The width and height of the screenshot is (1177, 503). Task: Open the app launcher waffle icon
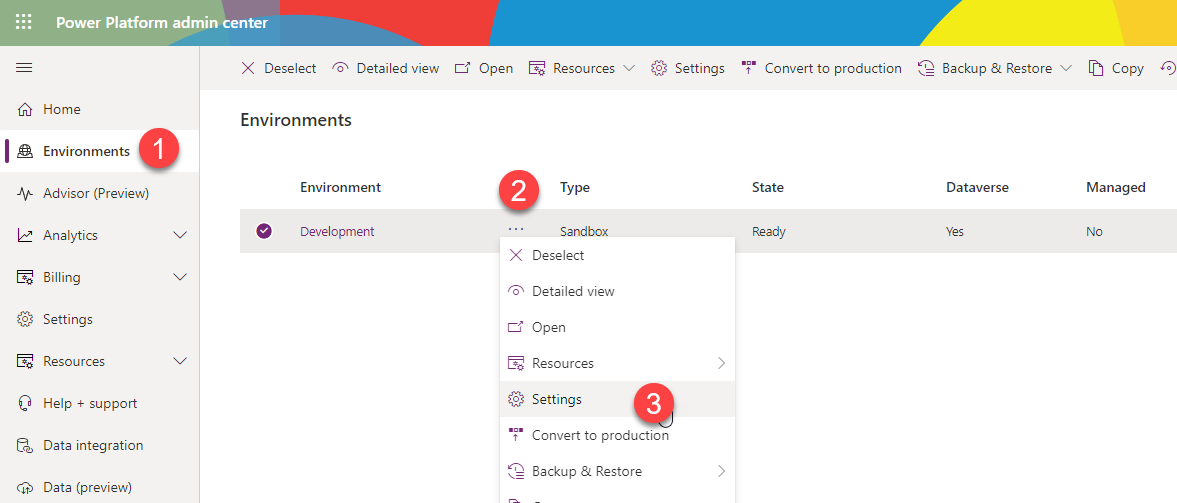tap(24, 23)
